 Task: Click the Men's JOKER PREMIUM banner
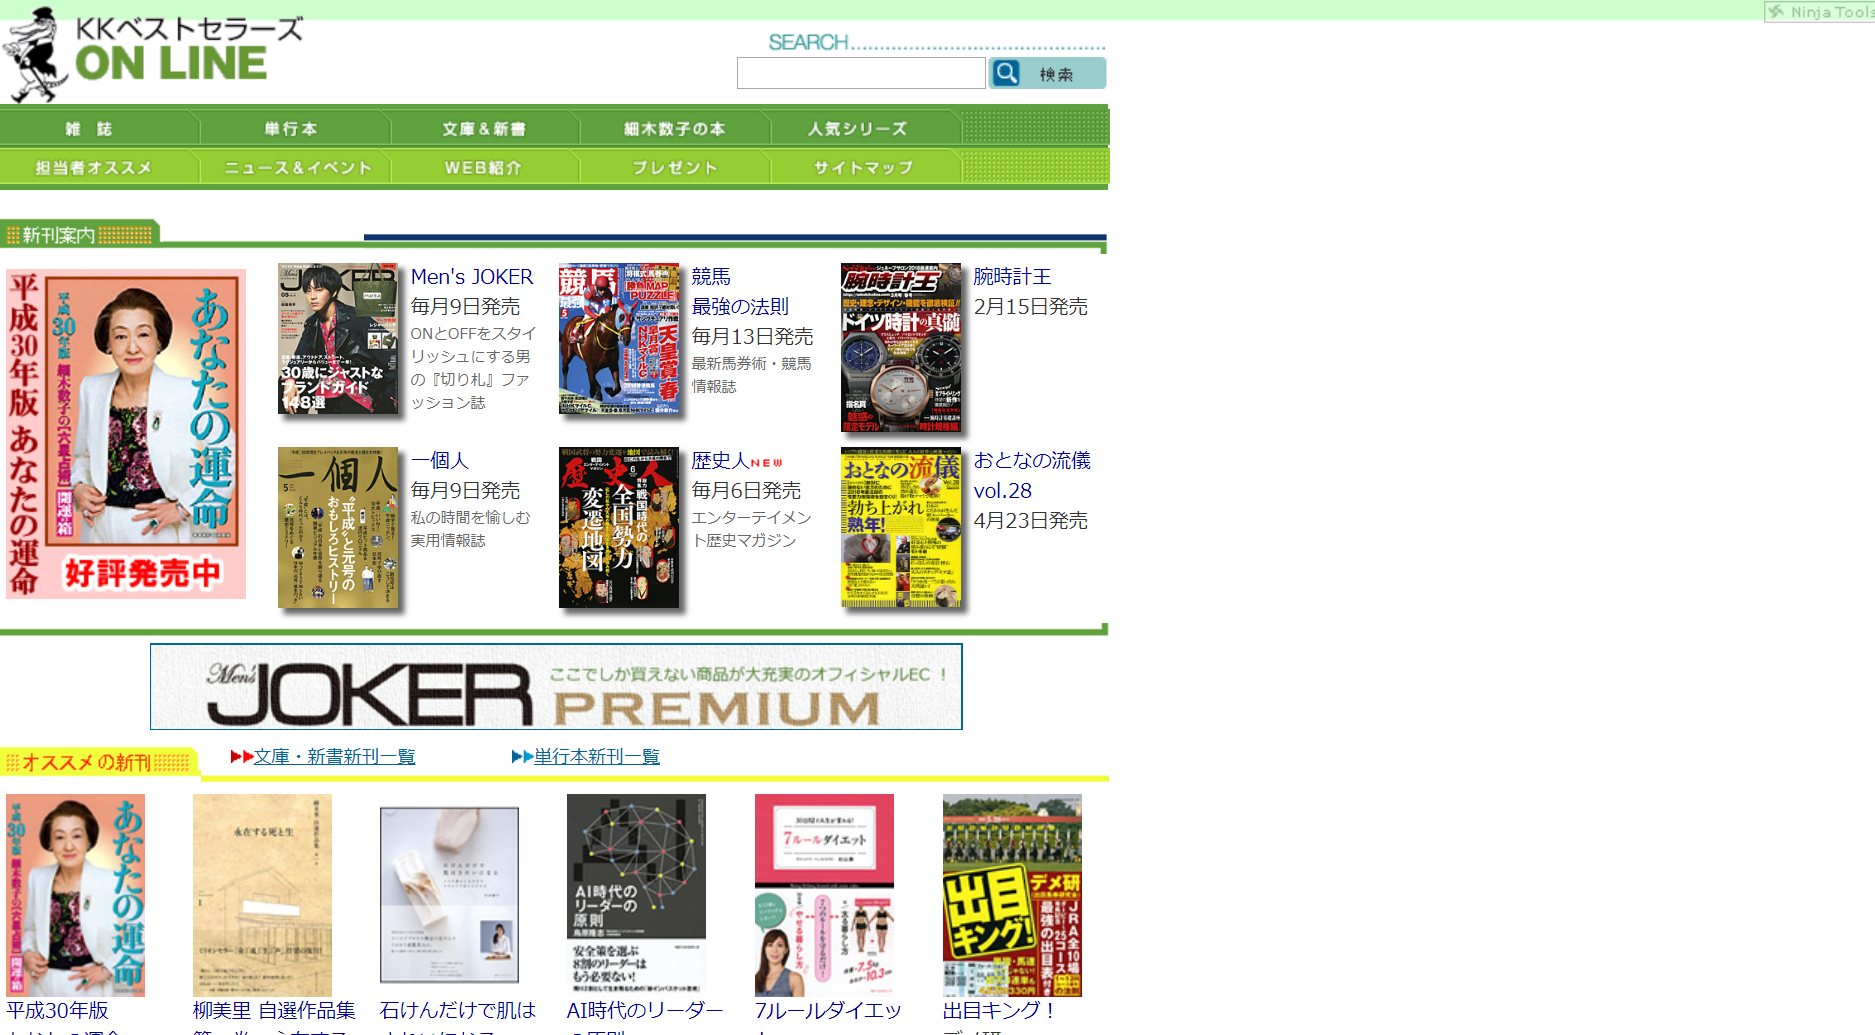coord(556,687)
